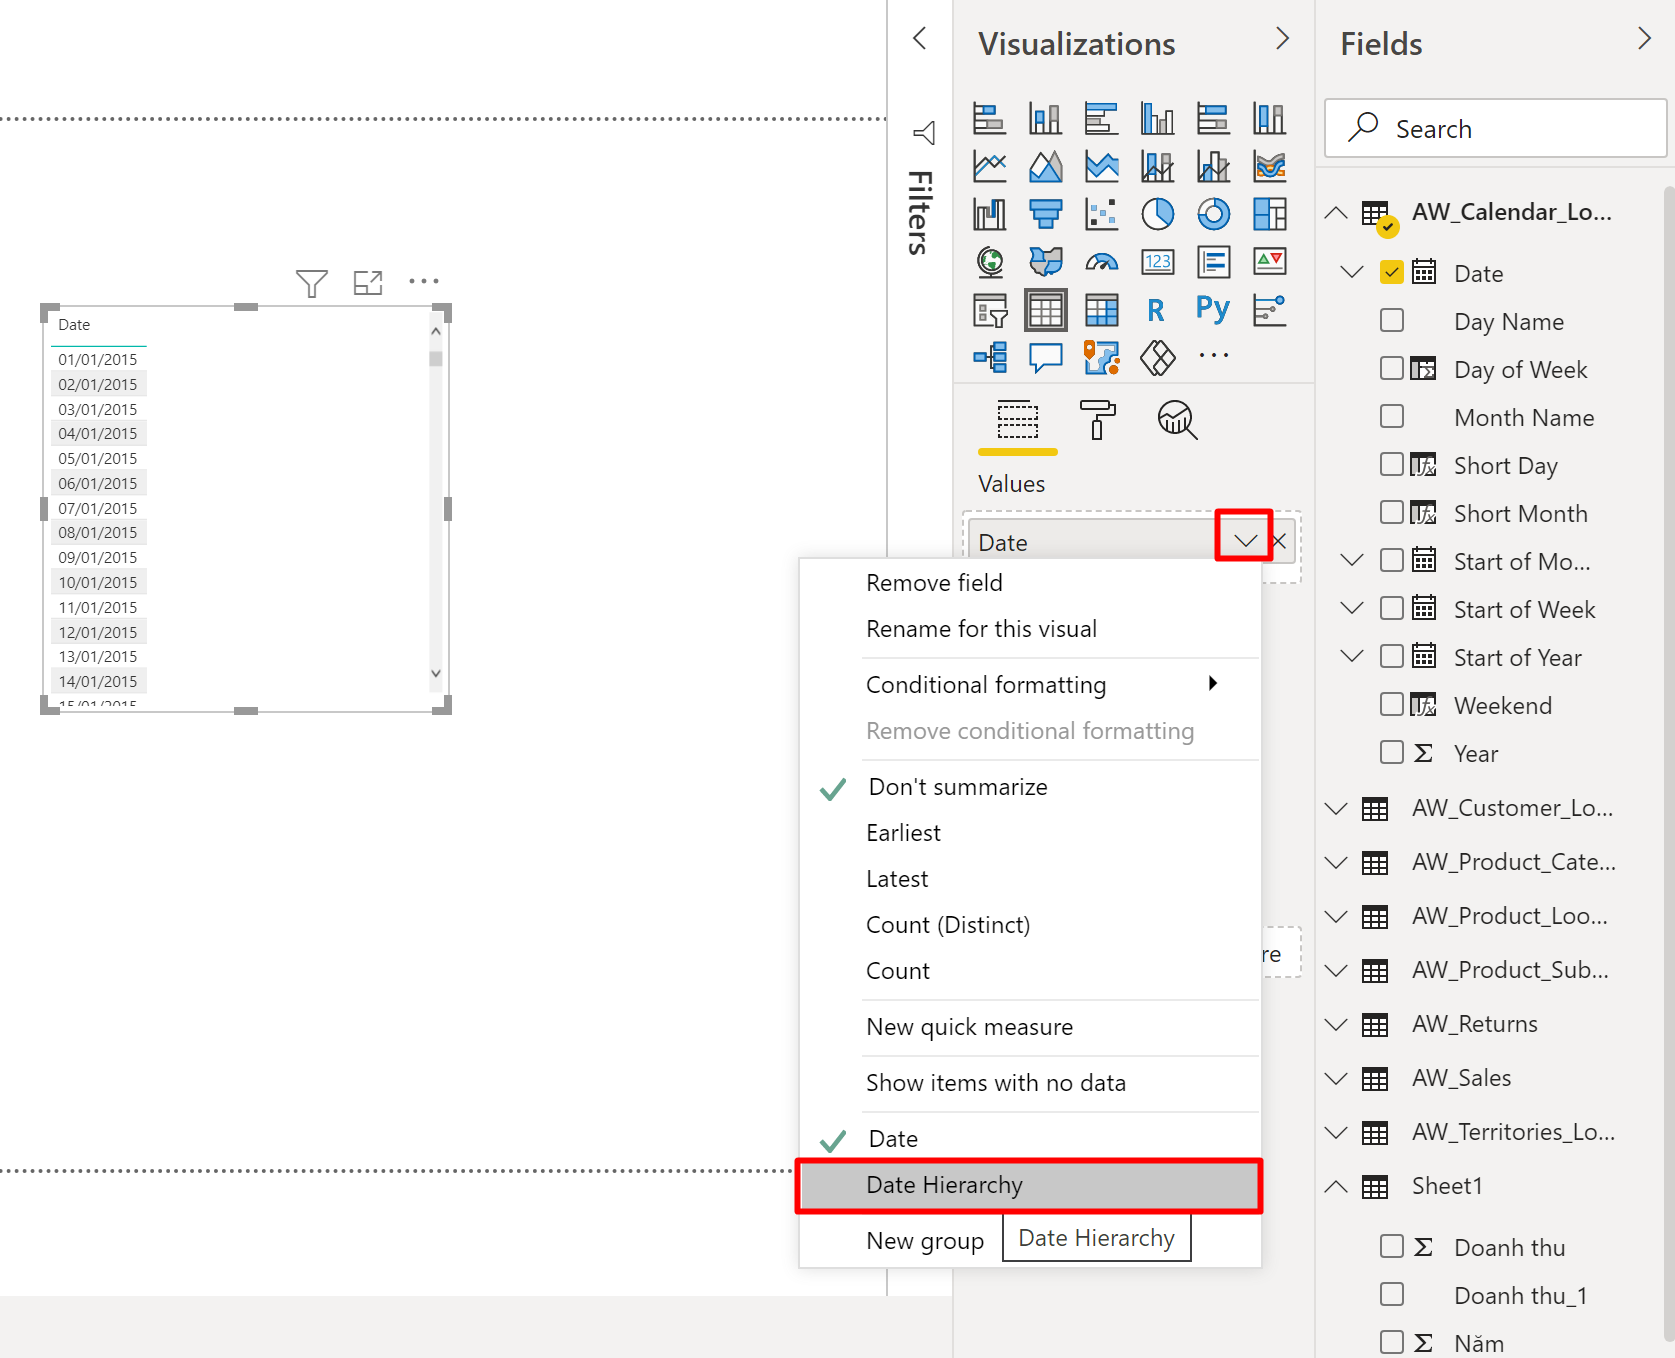Select Count (Distinct) option

[1030, 925]
